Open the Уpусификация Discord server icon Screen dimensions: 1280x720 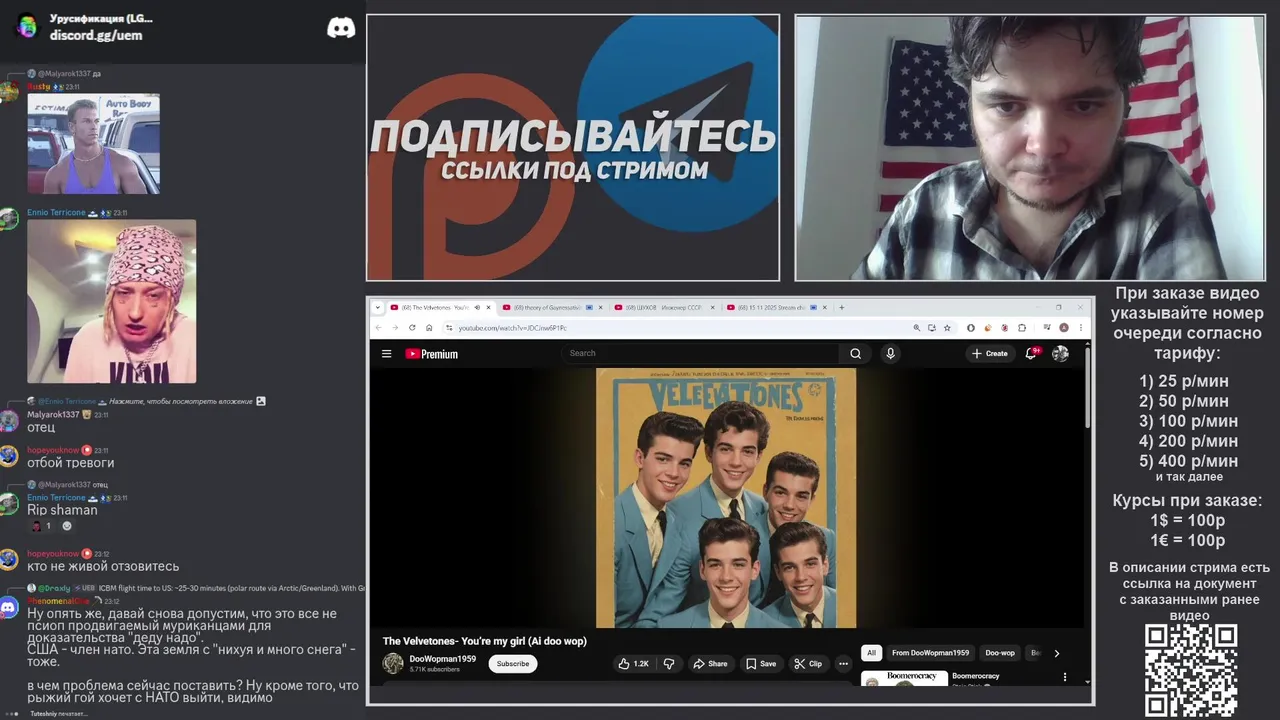click(27, 27)
